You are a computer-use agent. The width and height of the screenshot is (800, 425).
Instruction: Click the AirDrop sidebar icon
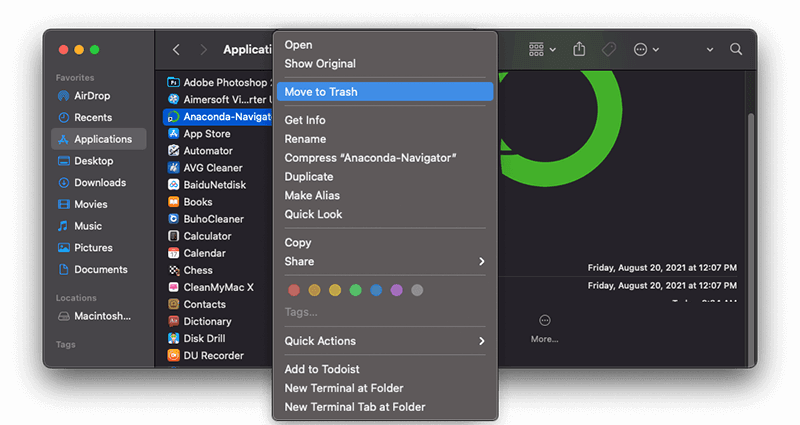click(x=63, y=96)
